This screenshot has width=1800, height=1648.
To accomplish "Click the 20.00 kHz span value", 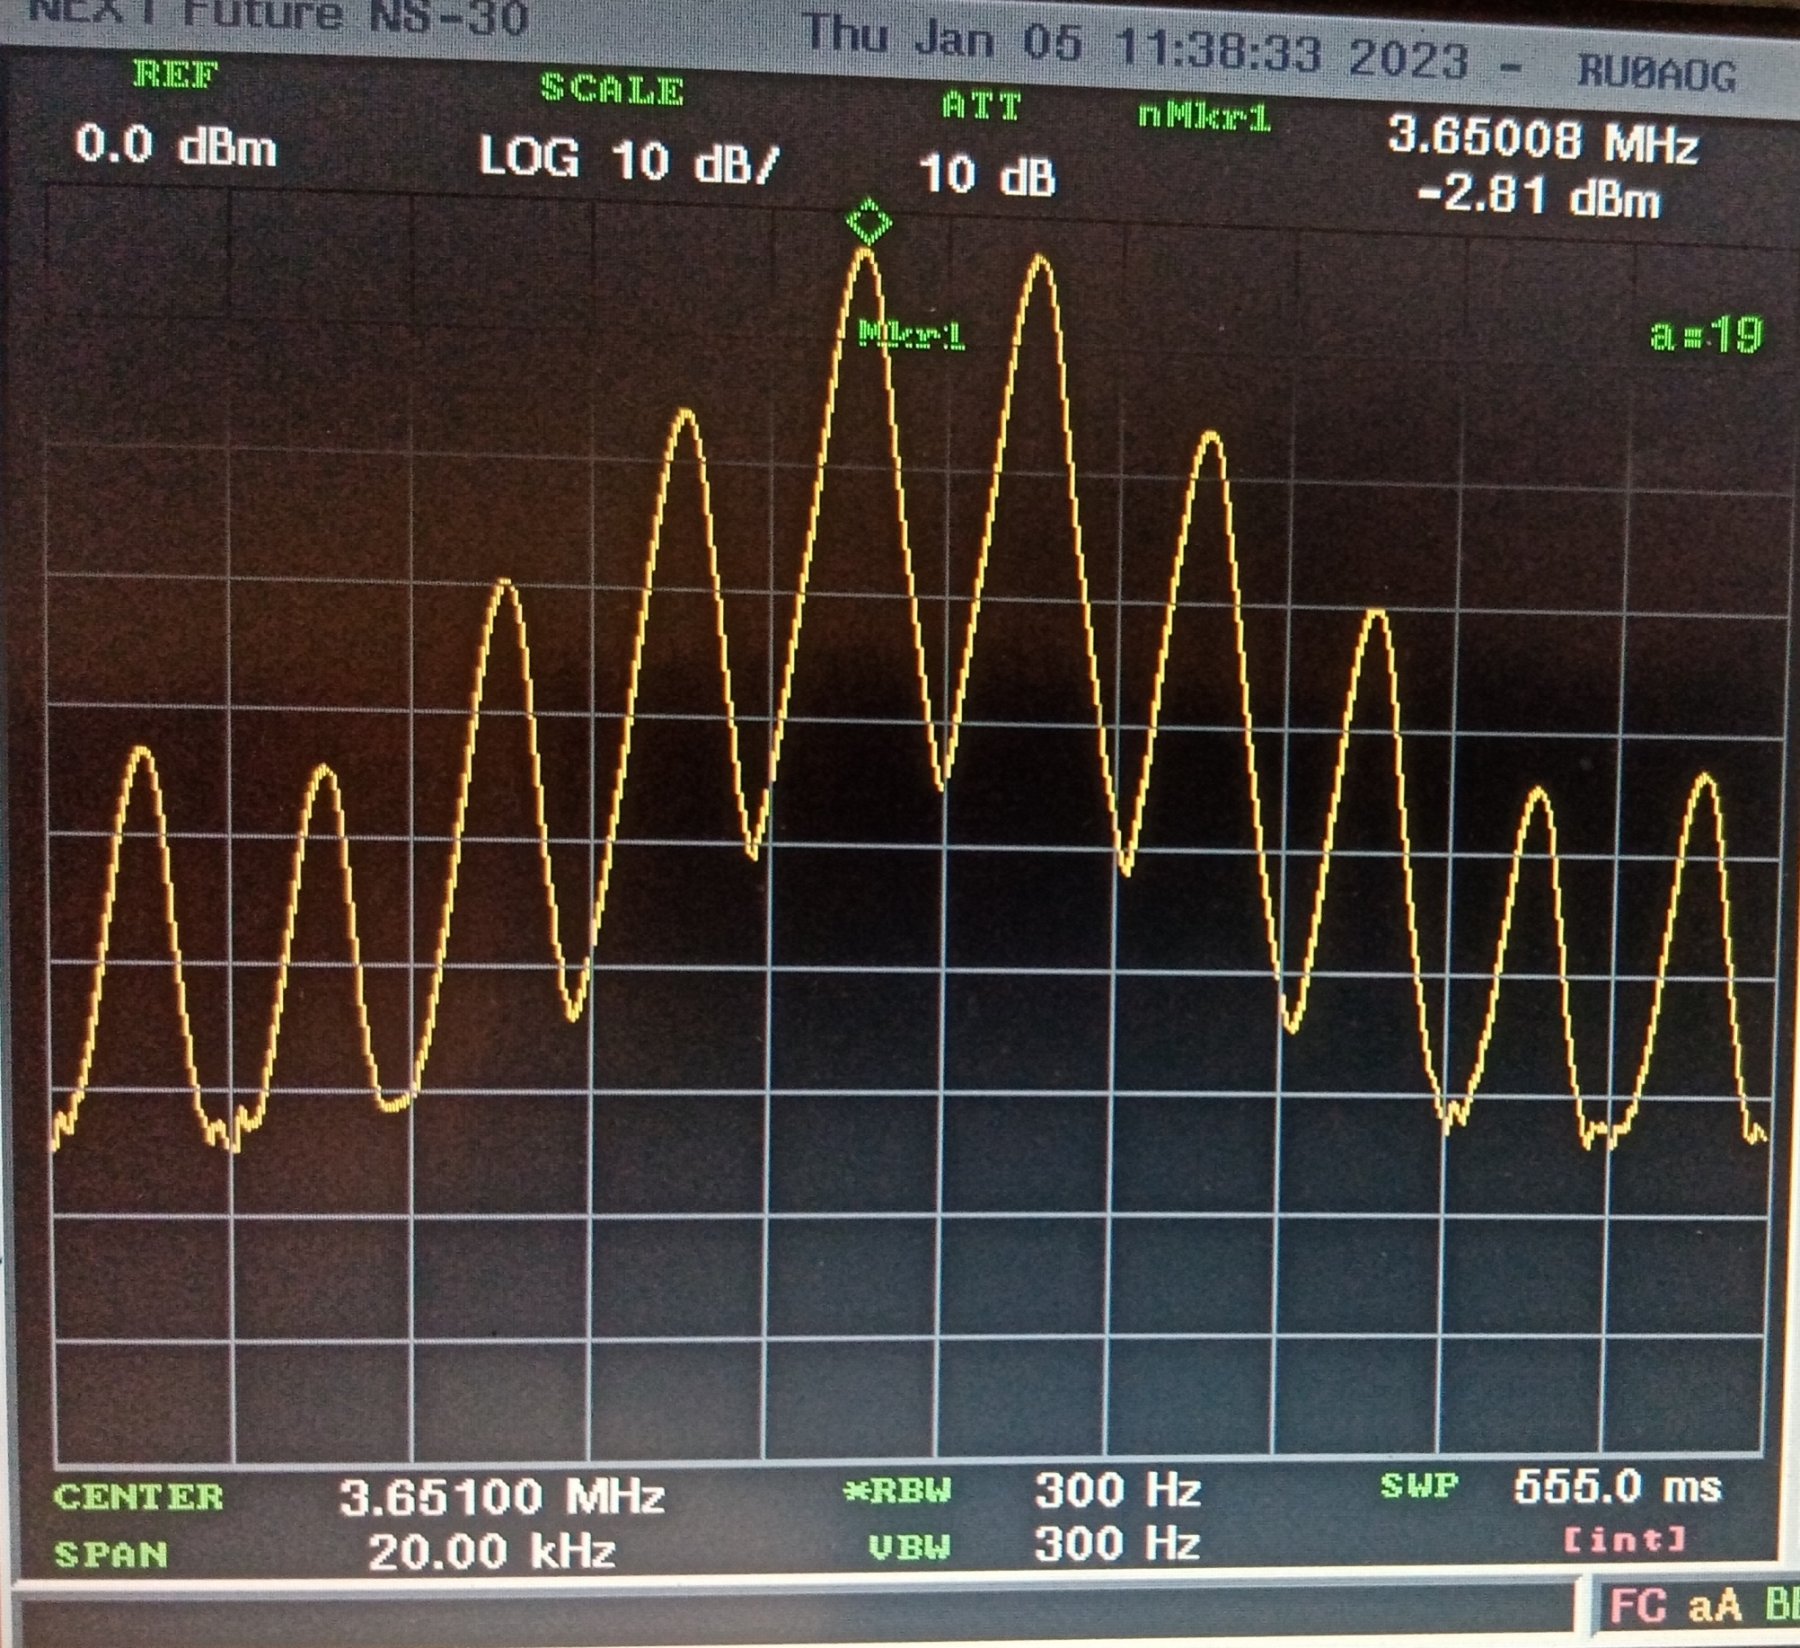I will click(x=491, y=1552).
